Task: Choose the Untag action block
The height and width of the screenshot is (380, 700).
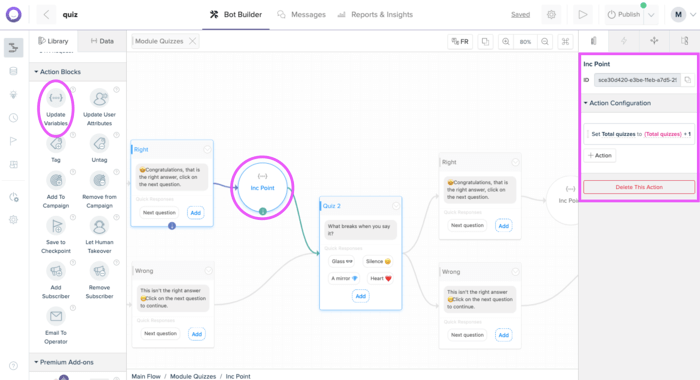Action: (99, 149)
